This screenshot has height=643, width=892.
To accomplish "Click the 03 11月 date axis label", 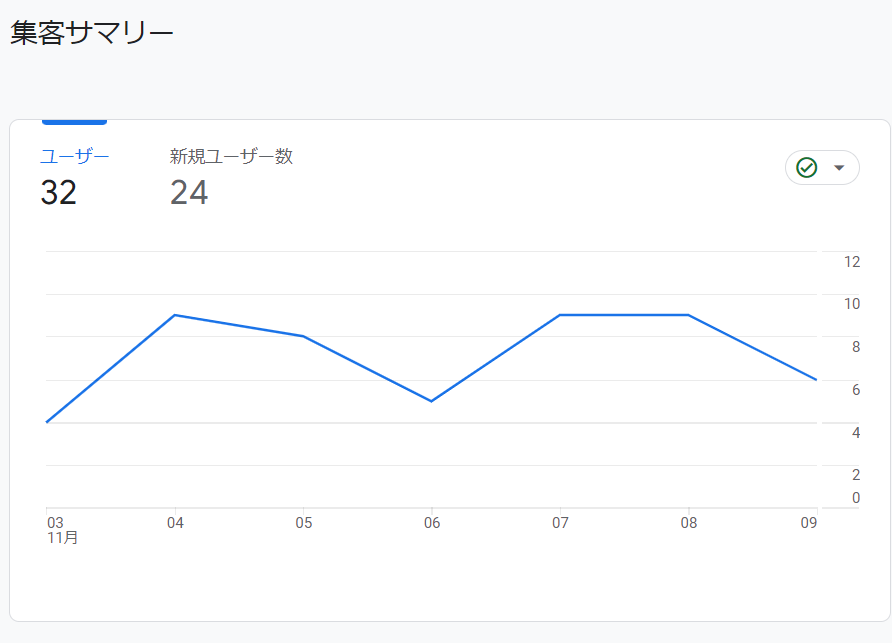I will tap(62, 530).
